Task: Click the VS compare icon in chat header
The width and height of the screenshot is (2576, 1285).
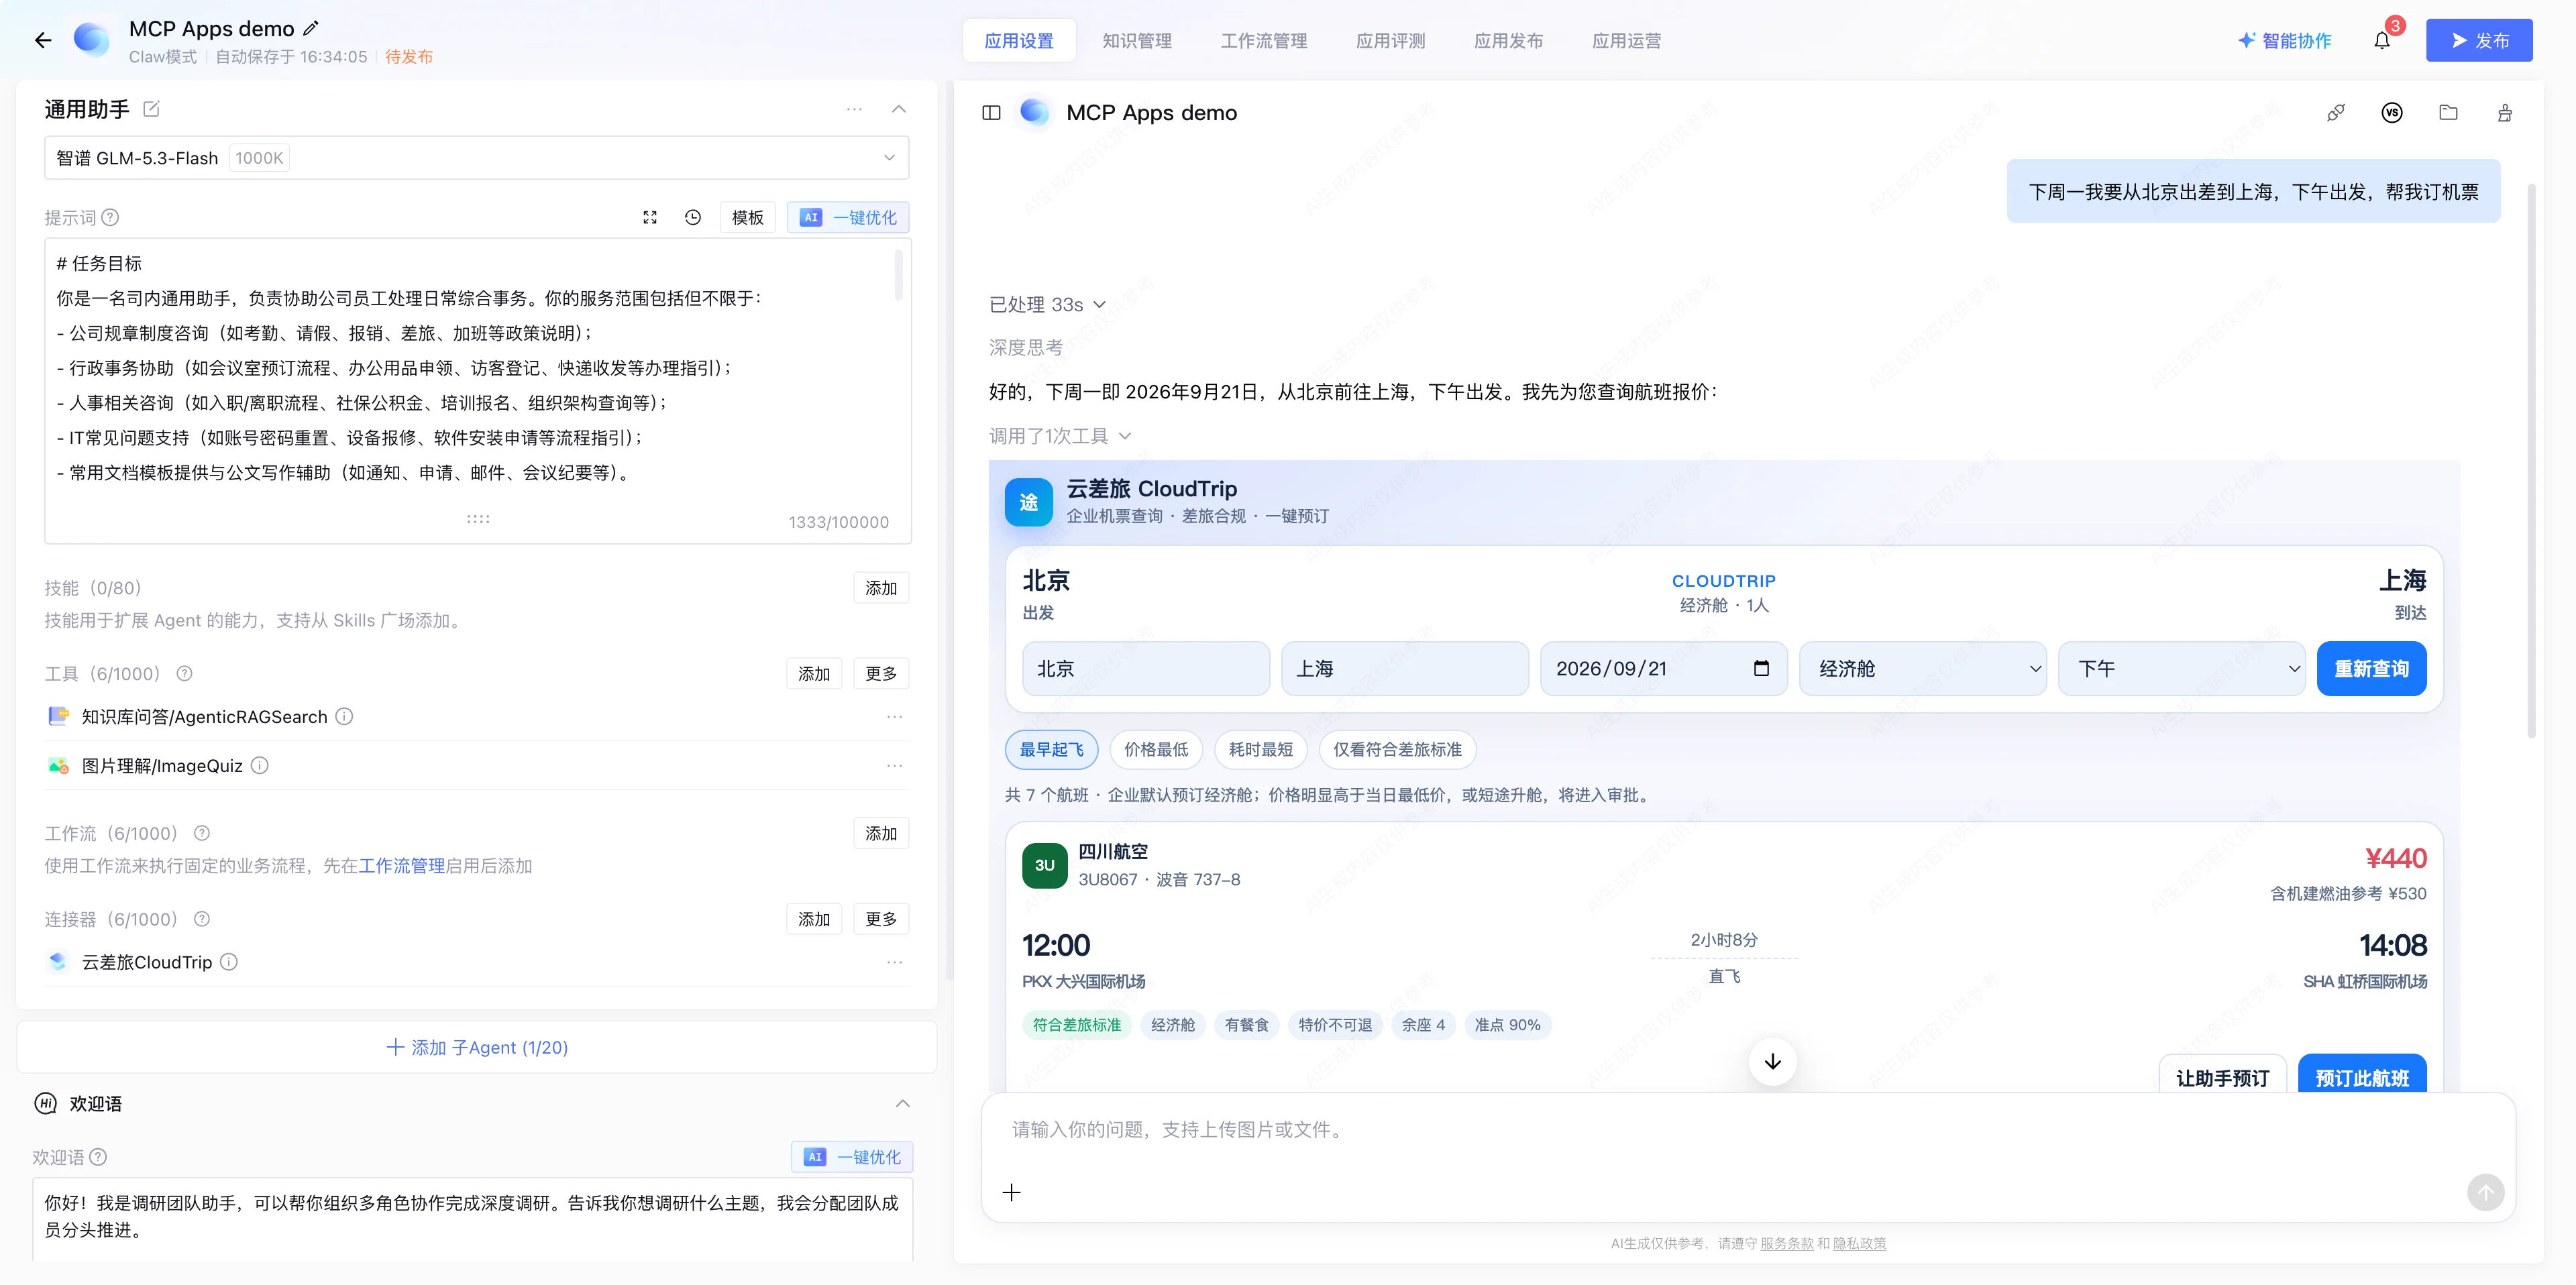Action: click(2392, 113)
